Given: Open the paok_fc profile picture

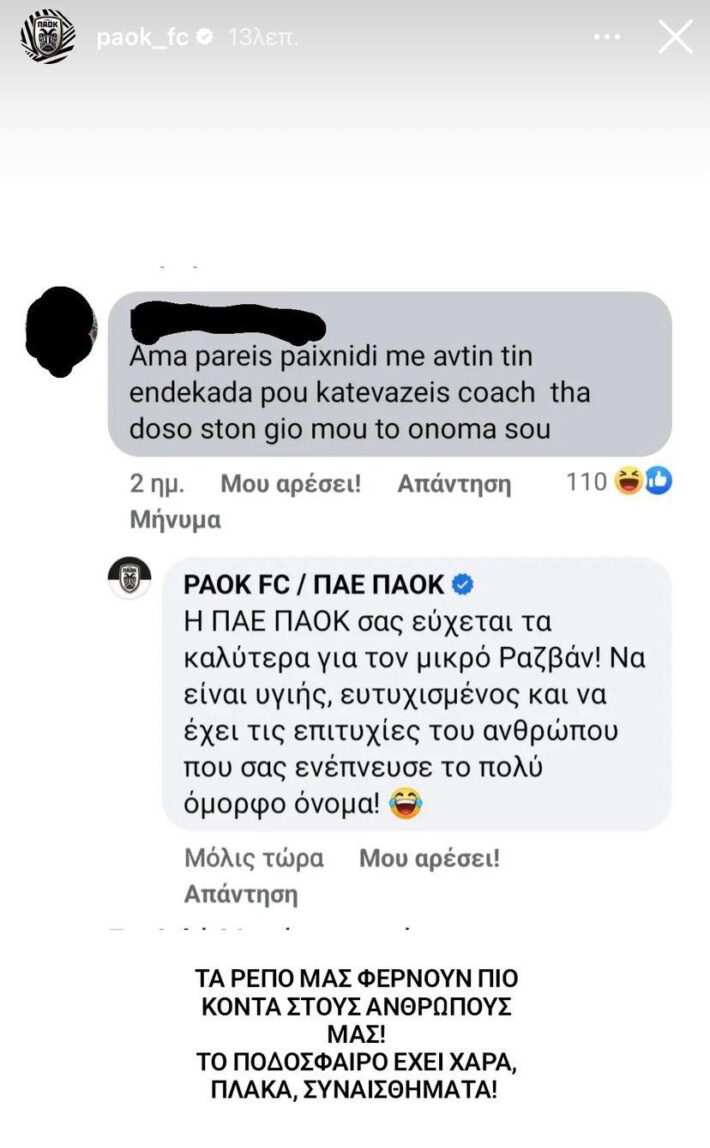Looking at the screenshot, I should [x=48, y=37].
